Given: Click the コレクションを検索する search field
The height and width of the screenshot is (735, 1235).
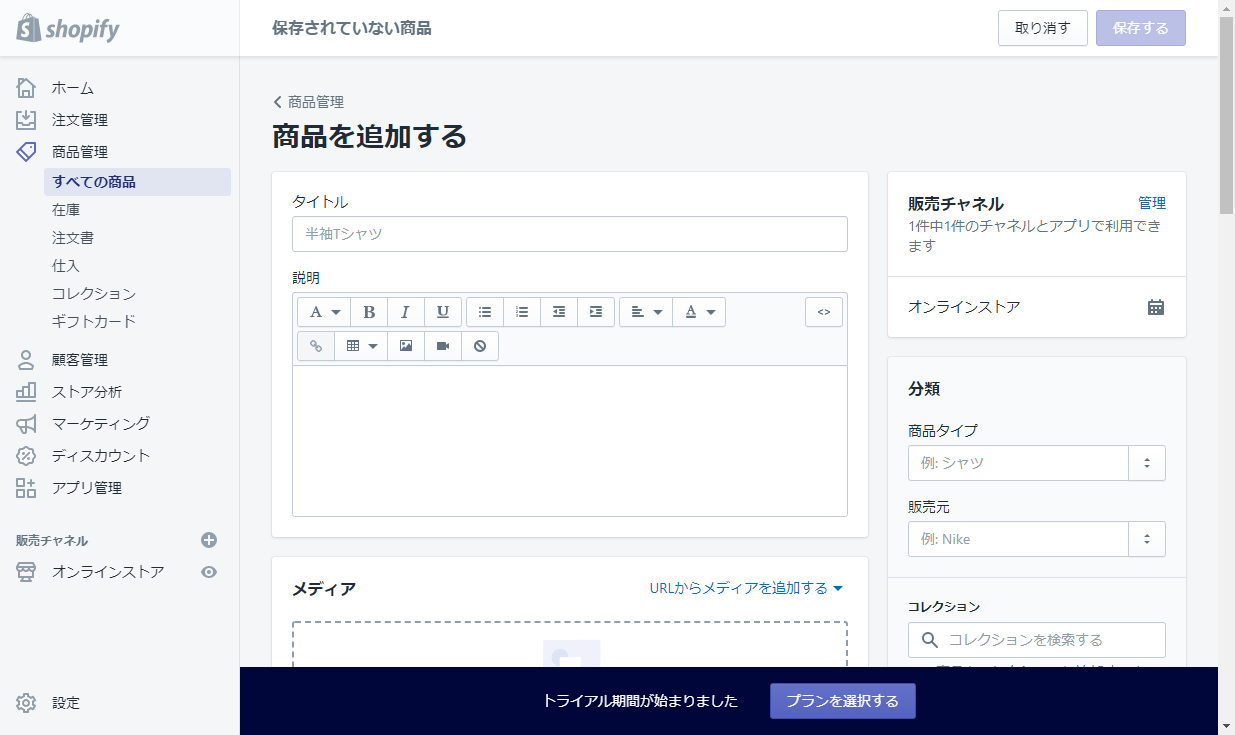Looking at the screenshot, I should (1037, 639).
